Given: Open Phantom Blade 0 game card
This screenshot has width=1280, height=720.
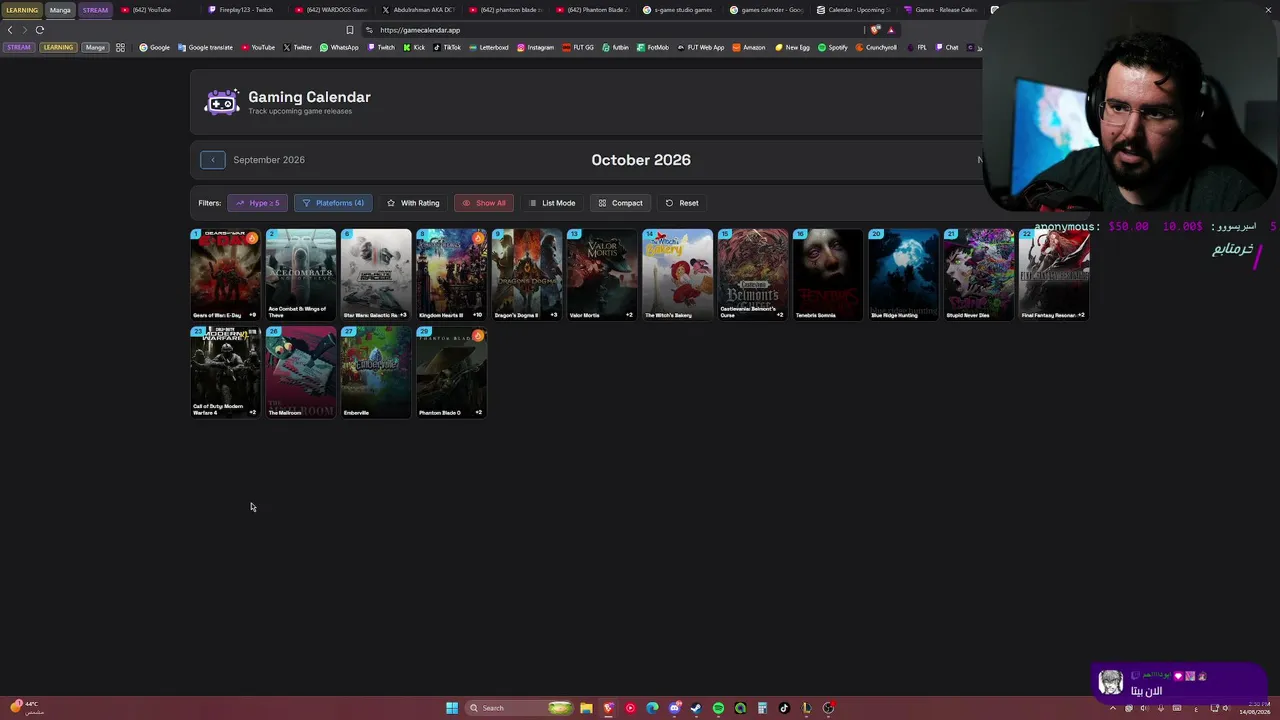Looking at the screenshot, I should [x=452, y=372].
